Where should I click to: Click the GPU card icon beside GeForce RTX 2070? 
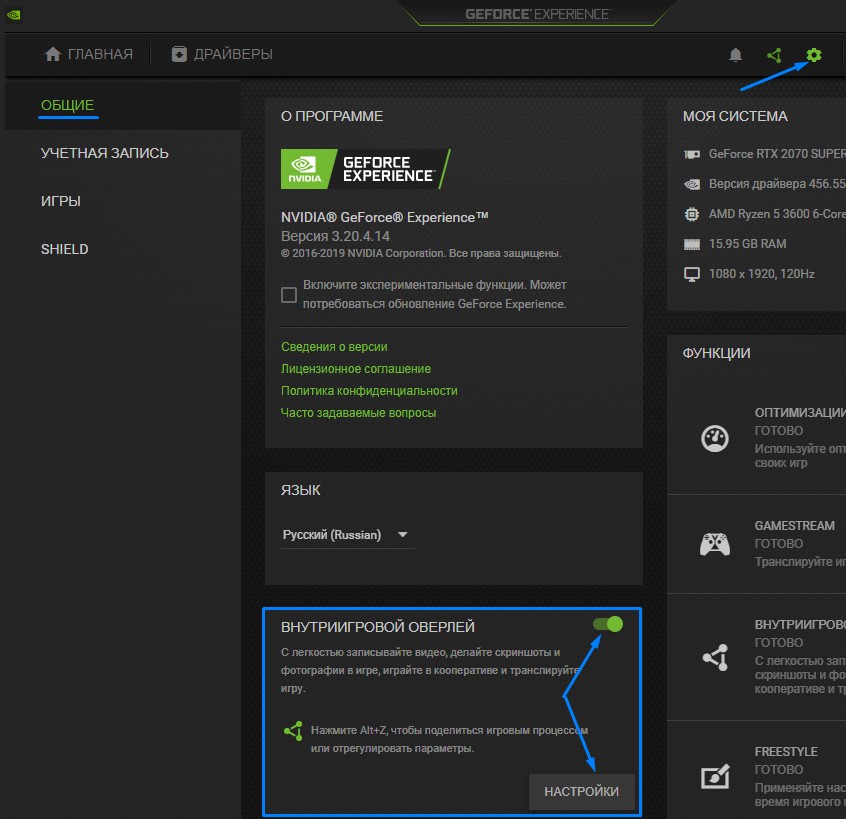pyautogui.click(x=692, y=154)
